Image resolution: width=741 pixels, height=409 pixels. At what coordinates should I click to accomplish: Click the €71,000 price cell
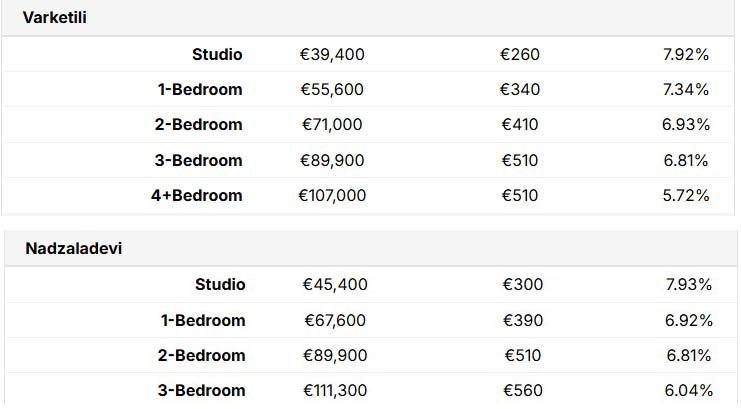332,124
